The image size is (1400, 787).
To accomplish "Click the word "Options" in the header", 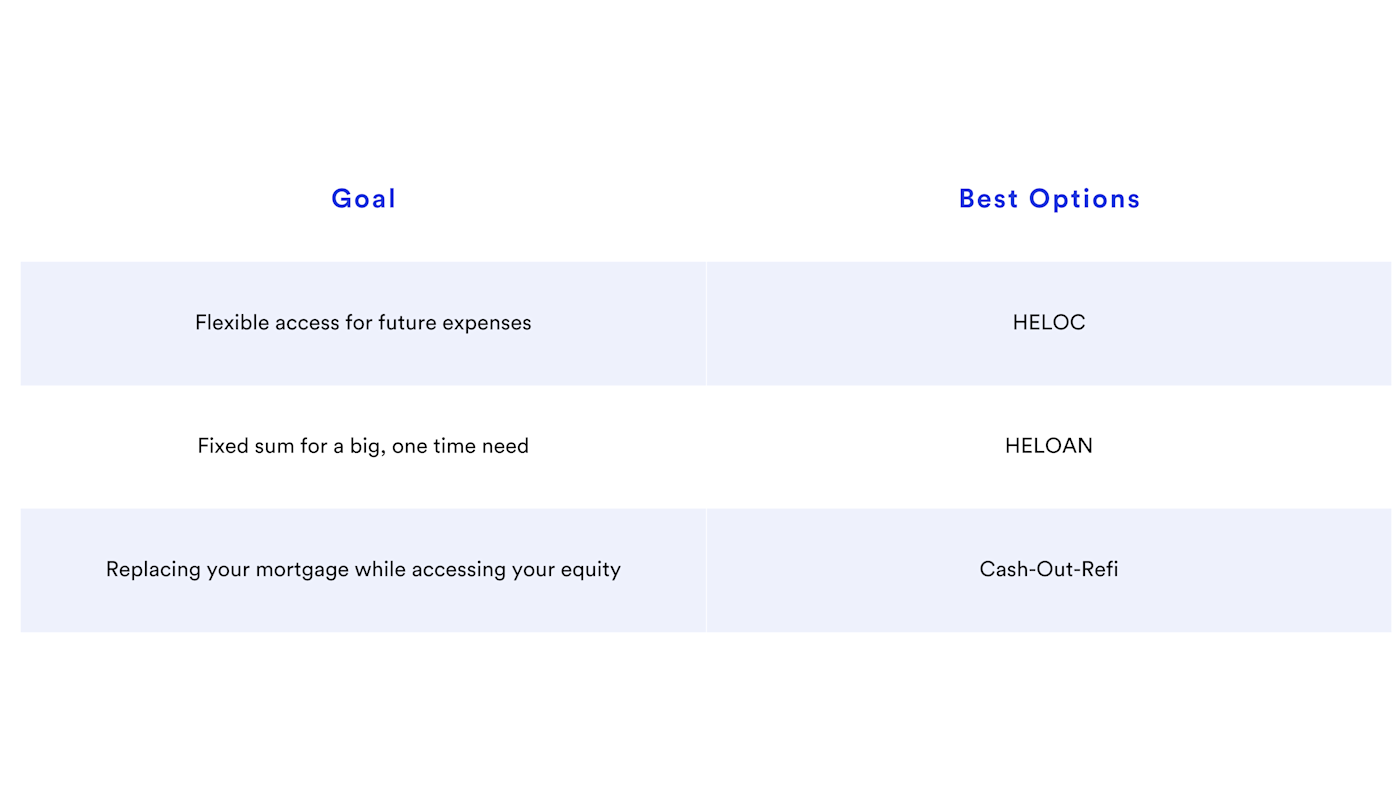I will coord(1085,200).
